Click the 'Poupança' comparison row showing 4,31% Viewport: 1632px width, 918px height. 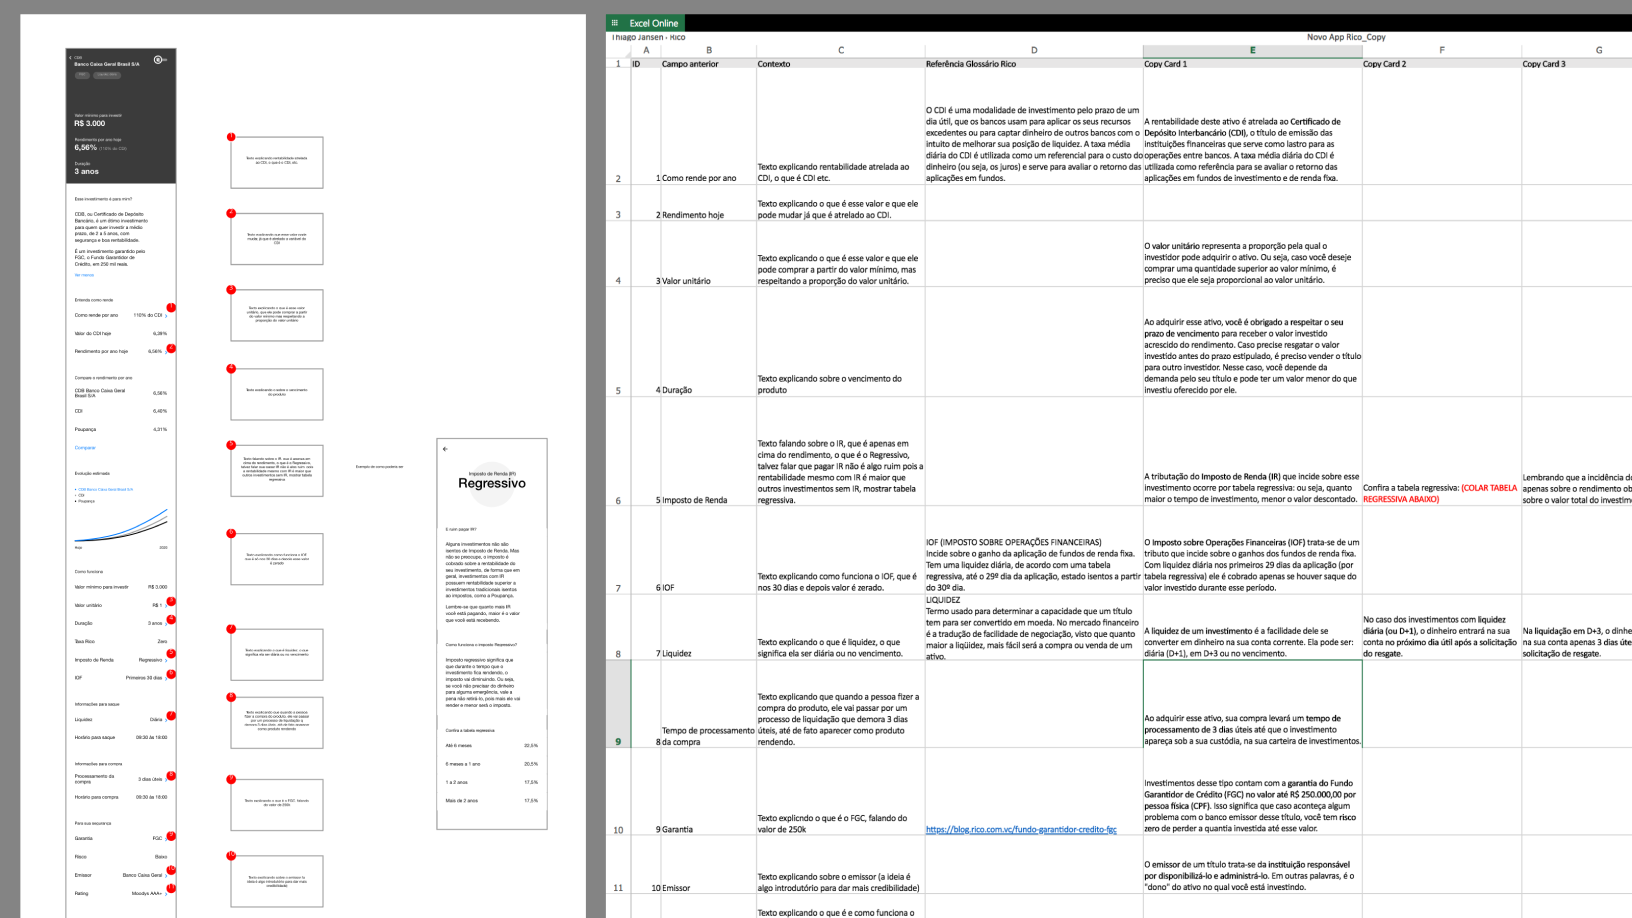(121, 429)
